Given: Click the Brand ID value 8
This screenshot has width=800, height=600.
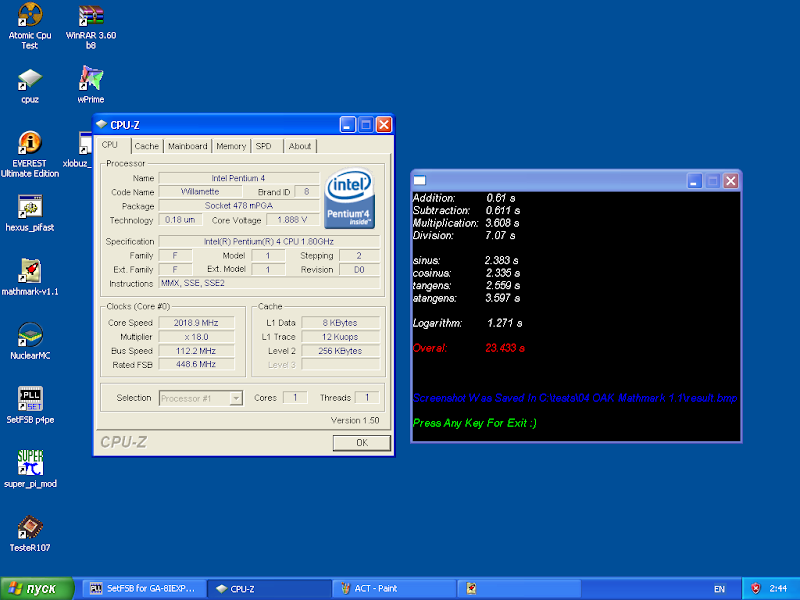Looking at the screenshot, I should tap(307, 192).
